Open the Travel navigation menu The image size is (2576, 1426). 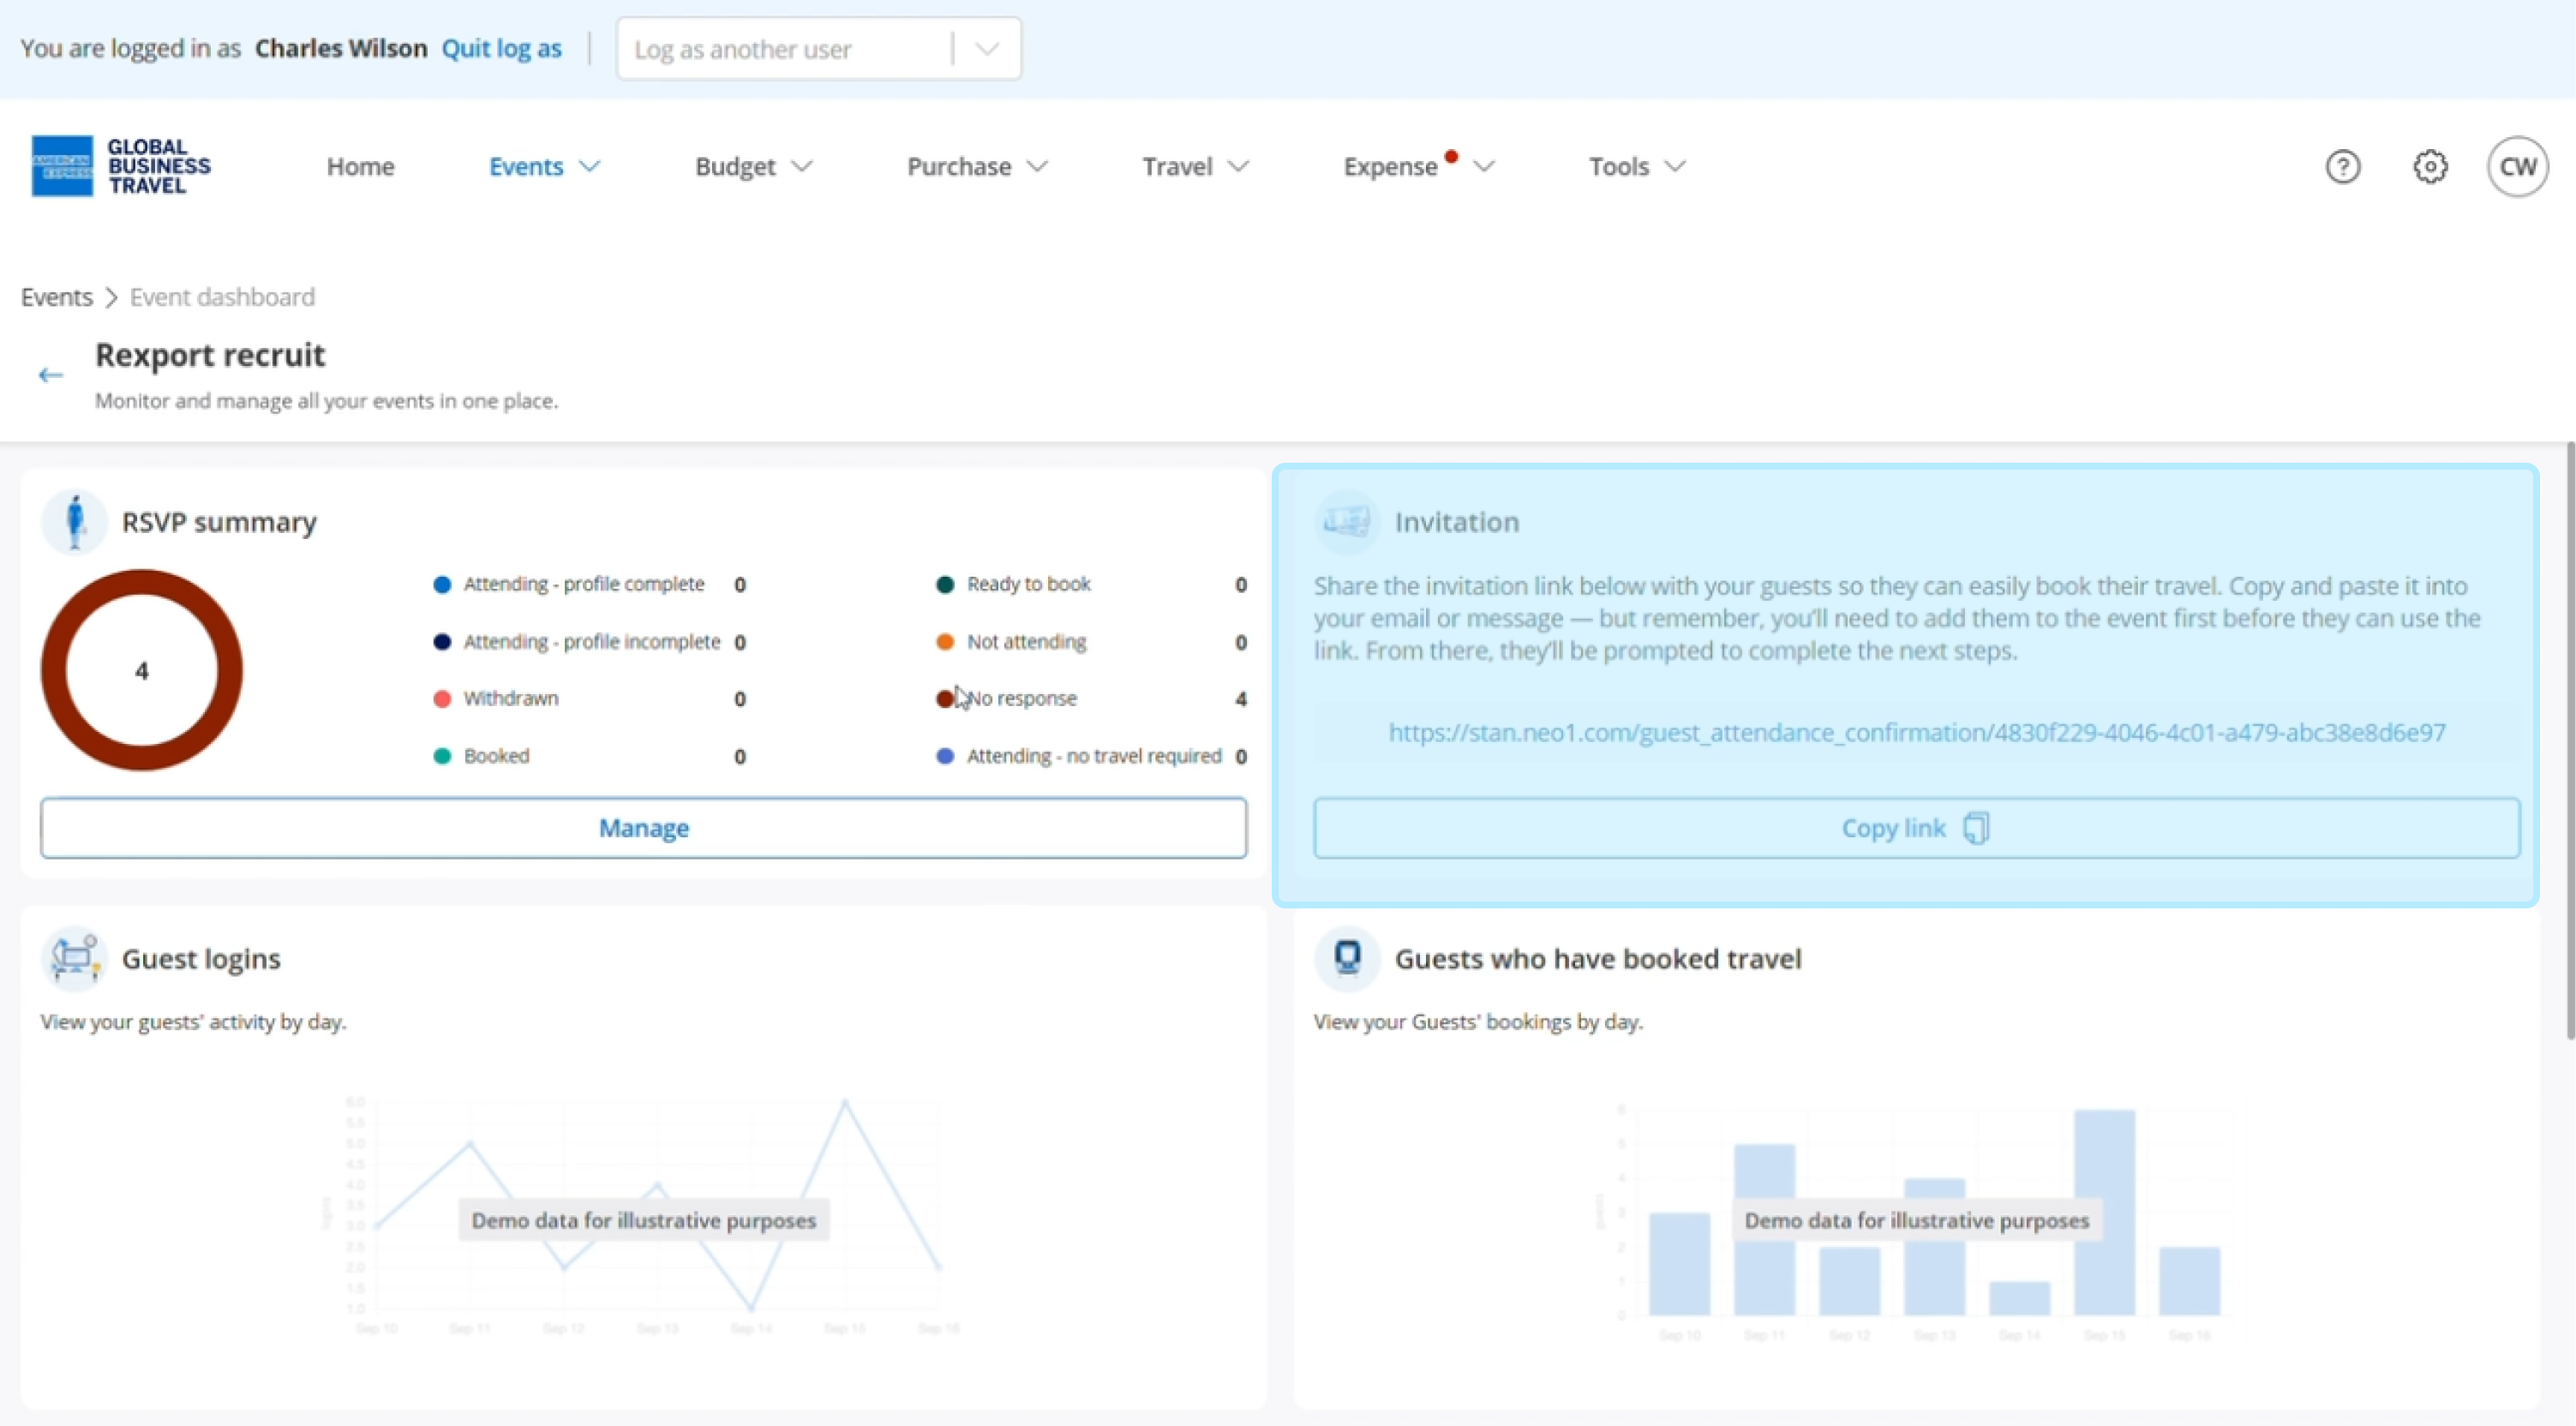tap(1195, 166)
